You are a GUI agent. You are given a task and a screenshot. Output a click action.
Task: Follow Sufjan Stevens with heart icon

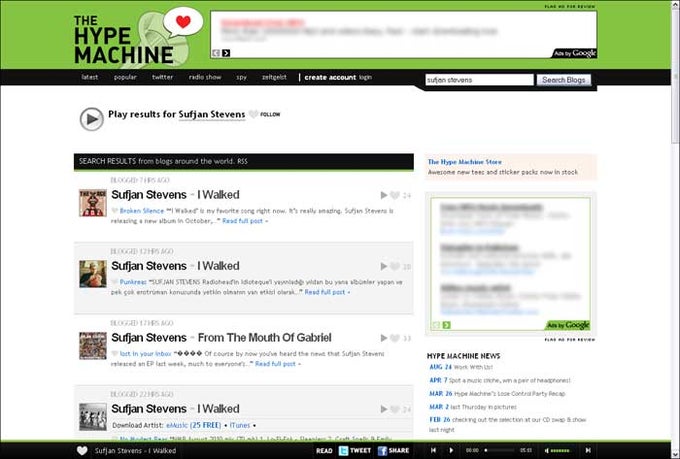[254, 115]
